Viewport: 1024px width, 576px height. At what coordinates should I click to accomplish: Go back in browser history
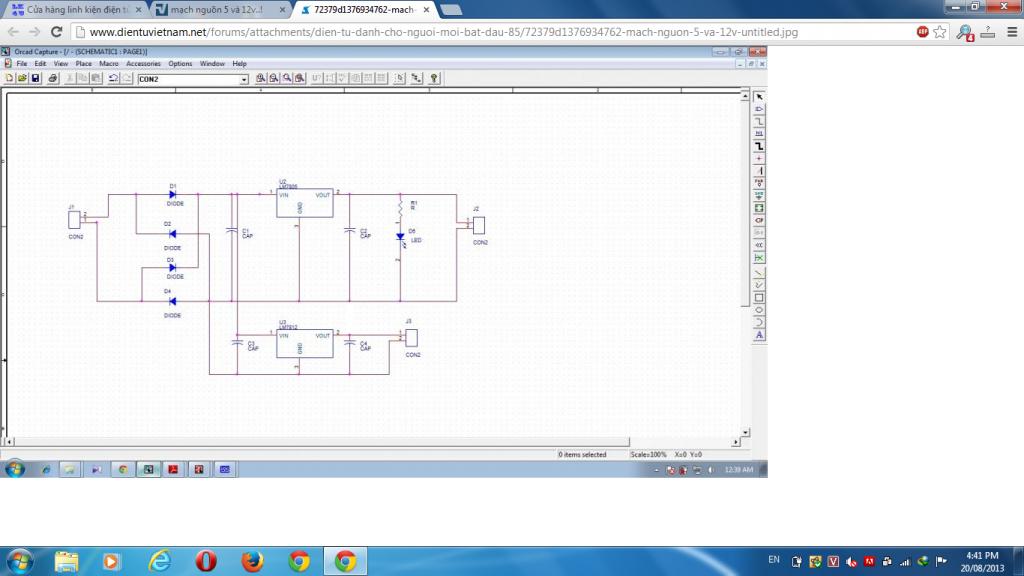pos(13,31)
